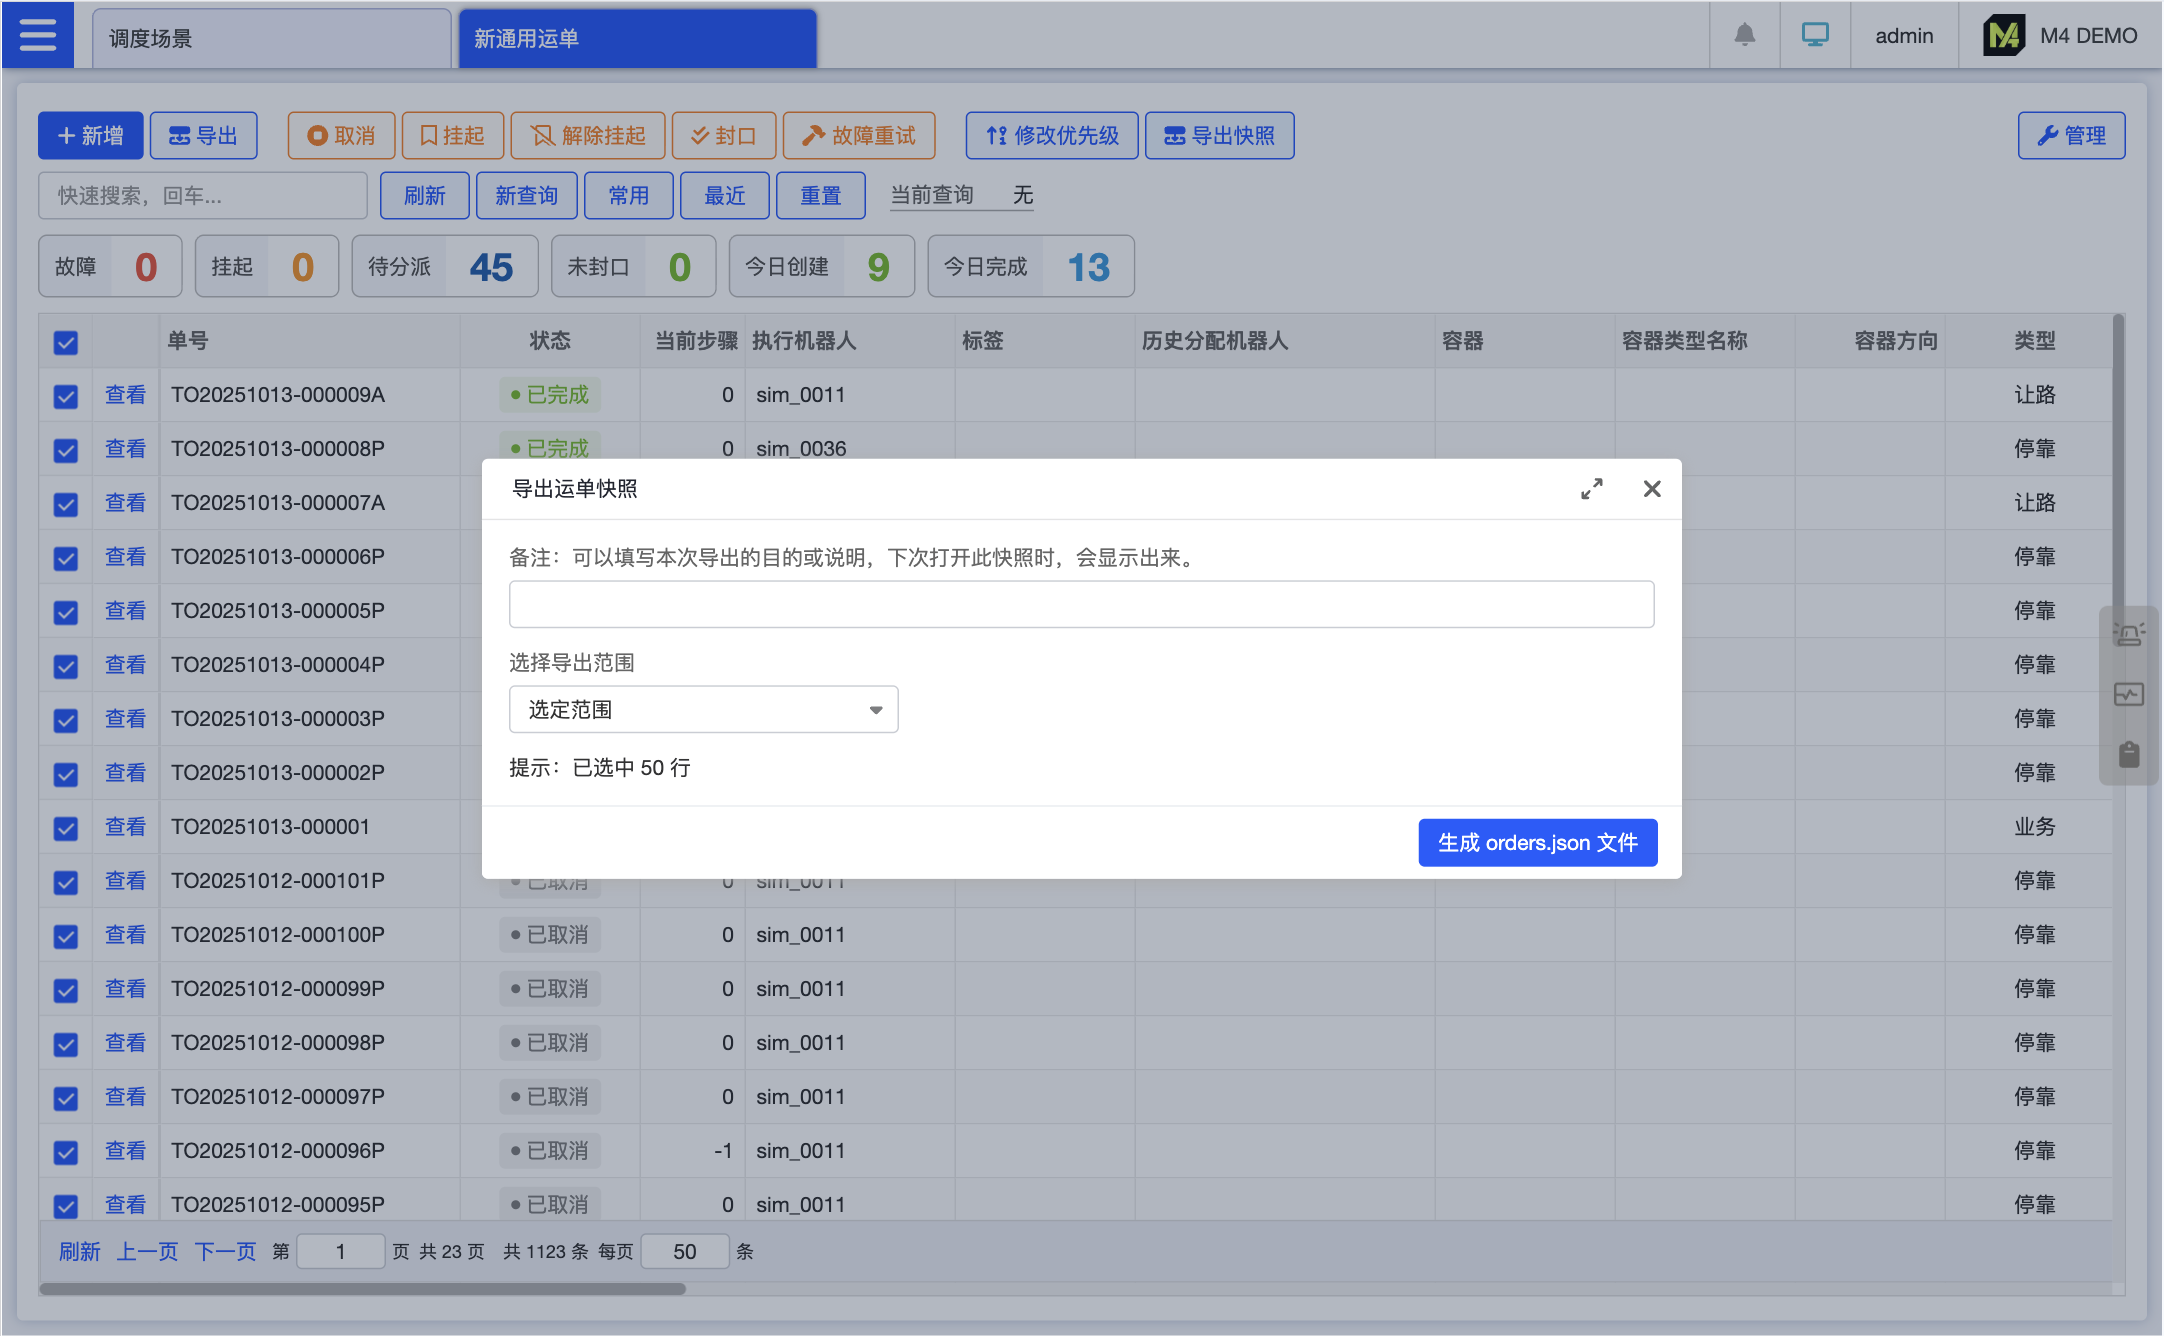Image resolution: width=2164 pixels, height=1336 pixels.
Task: Select the 新通用运单 tab
Action: click(637, 38)
